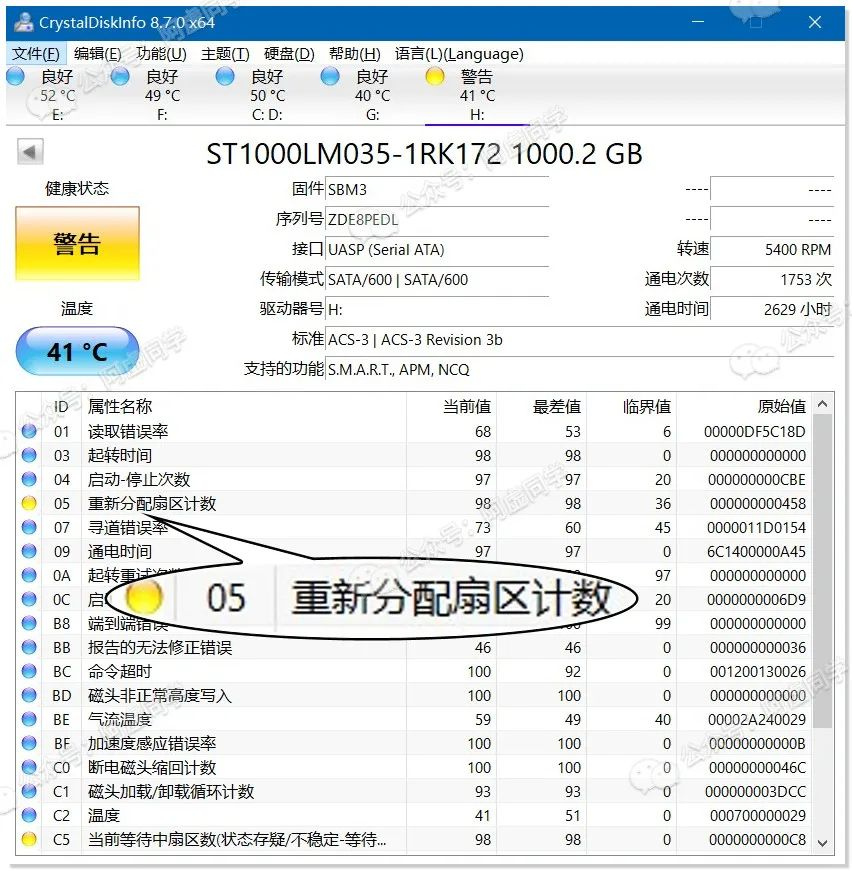Click the serial number field ZDE8PEDL

tap(437, 220)
